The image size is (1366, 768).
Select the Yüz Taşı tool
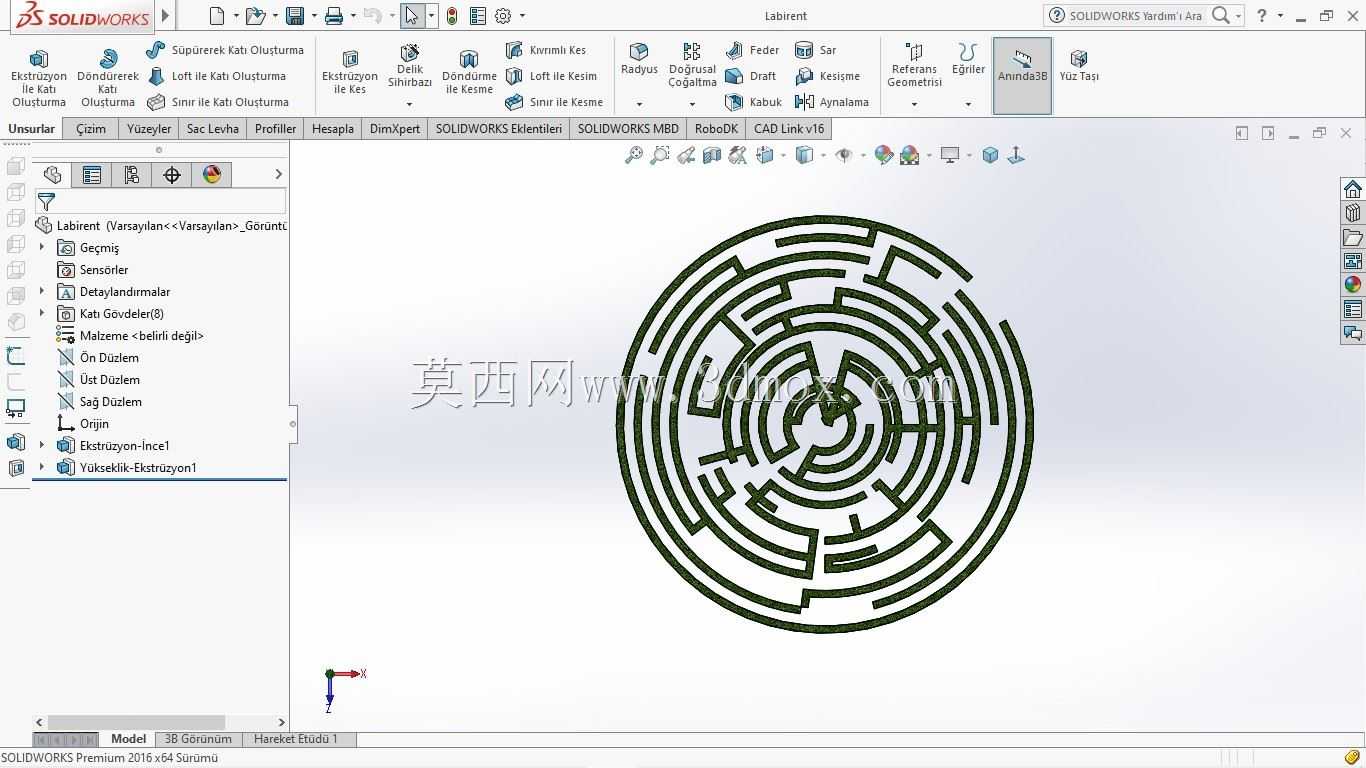(1079, 65)
